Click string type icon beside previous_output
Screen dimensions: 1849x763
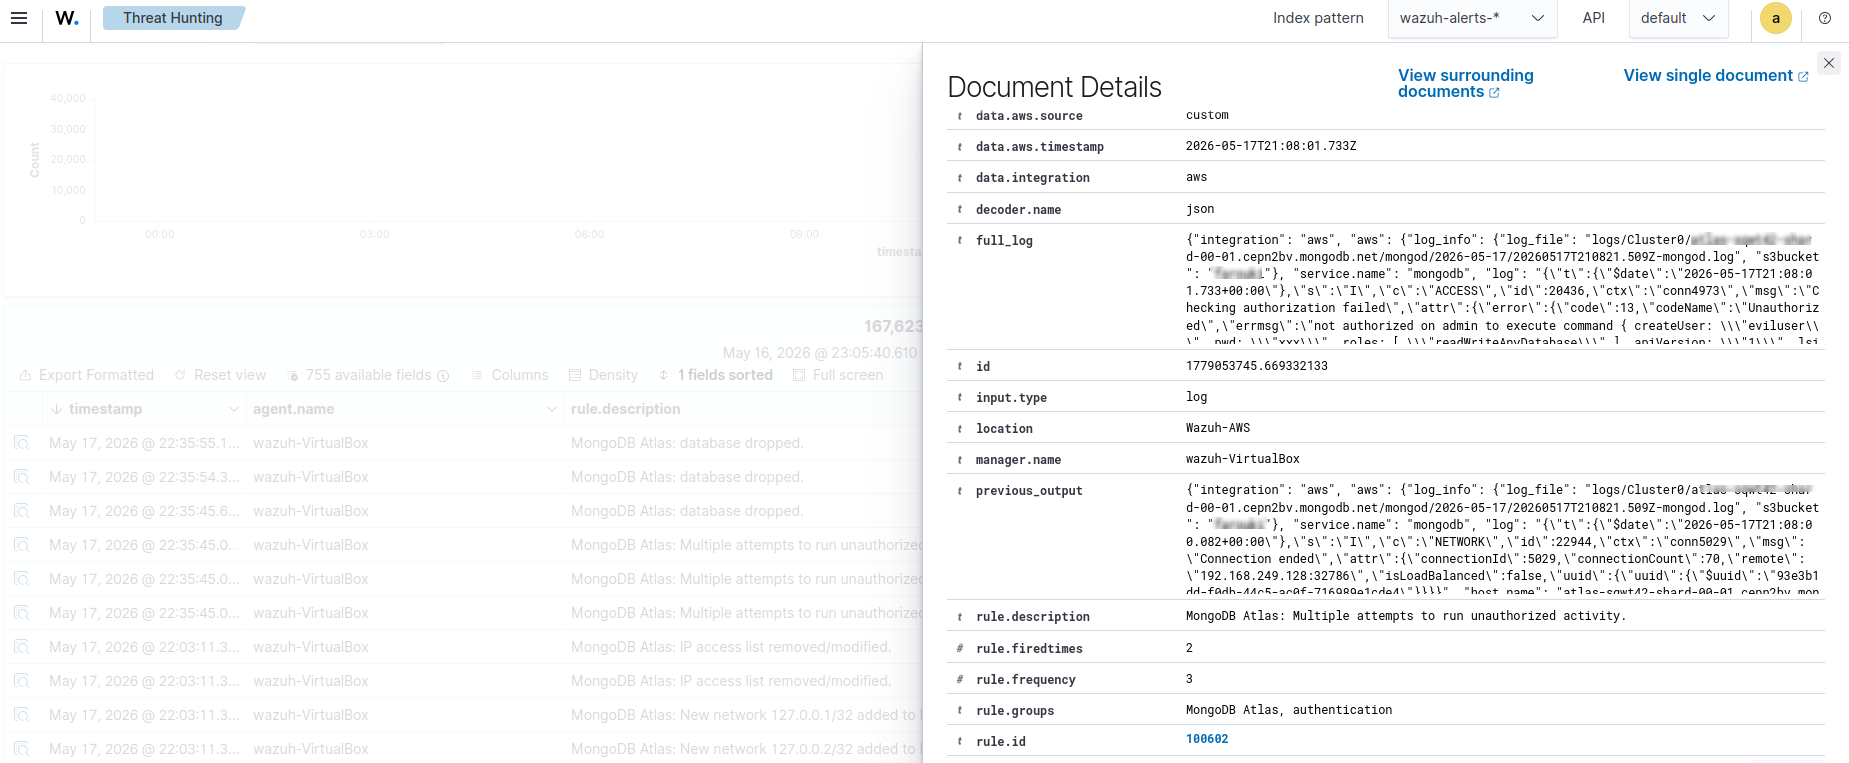(960, 491)
